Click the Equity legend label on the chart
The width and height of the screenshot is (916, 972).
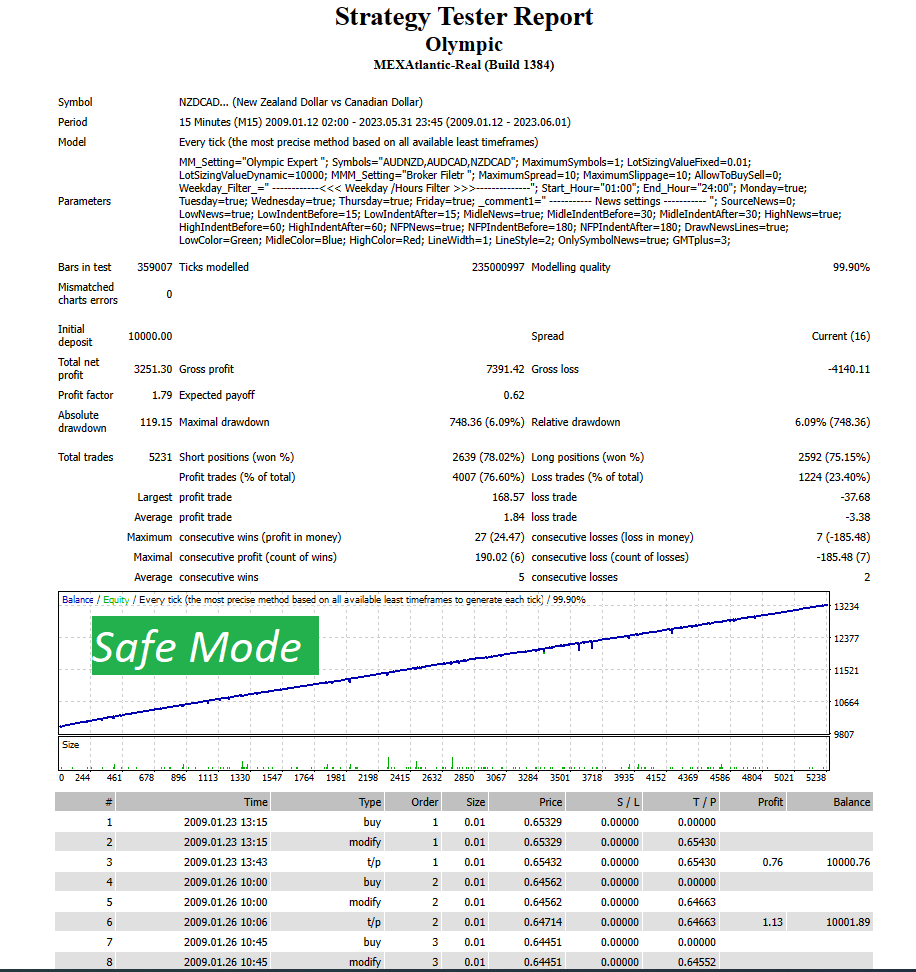coord(116,599)
